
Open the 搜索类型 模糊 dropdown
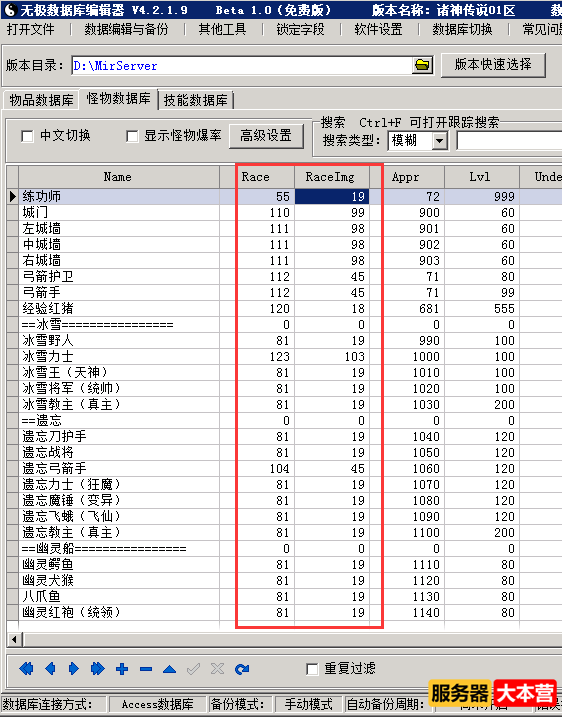pyautogui.click(x=440, y=141)
